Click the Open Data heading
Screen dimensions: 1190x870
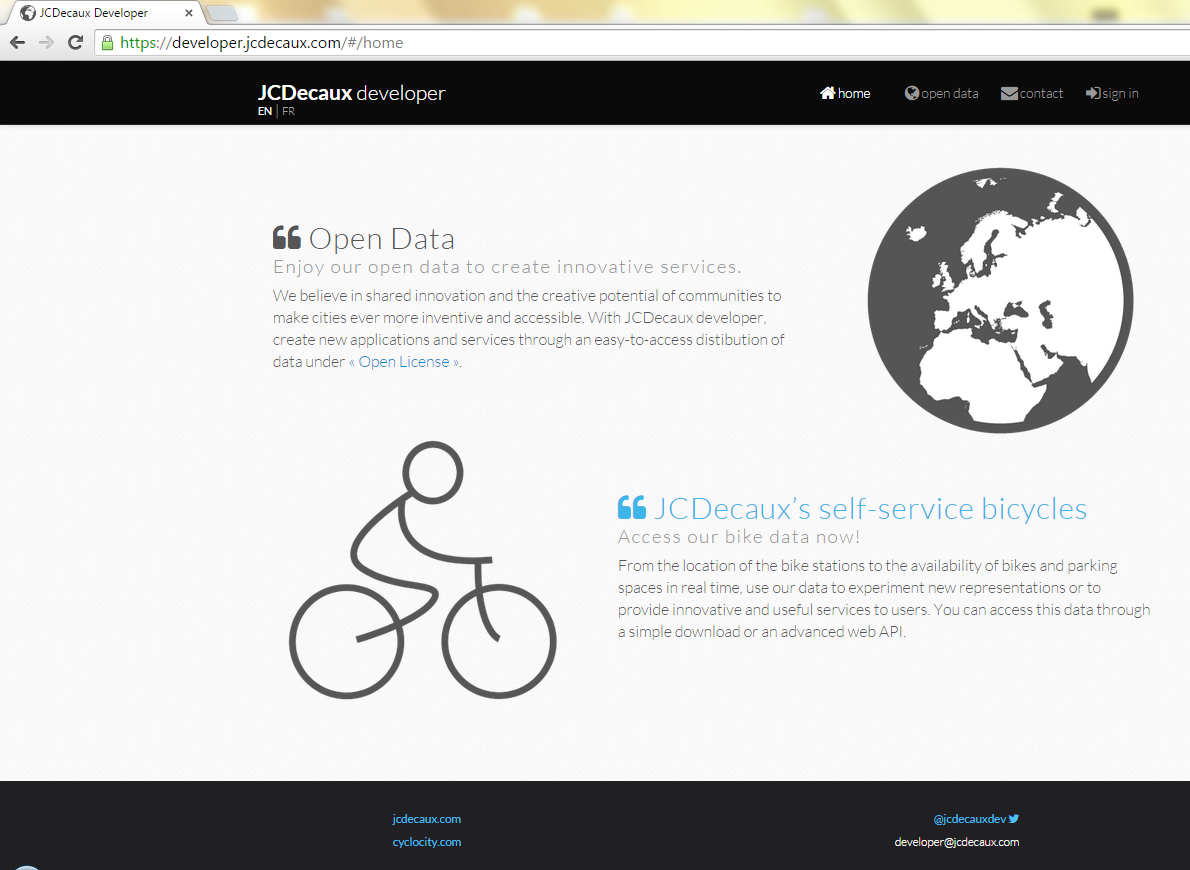tap(382, 238)
